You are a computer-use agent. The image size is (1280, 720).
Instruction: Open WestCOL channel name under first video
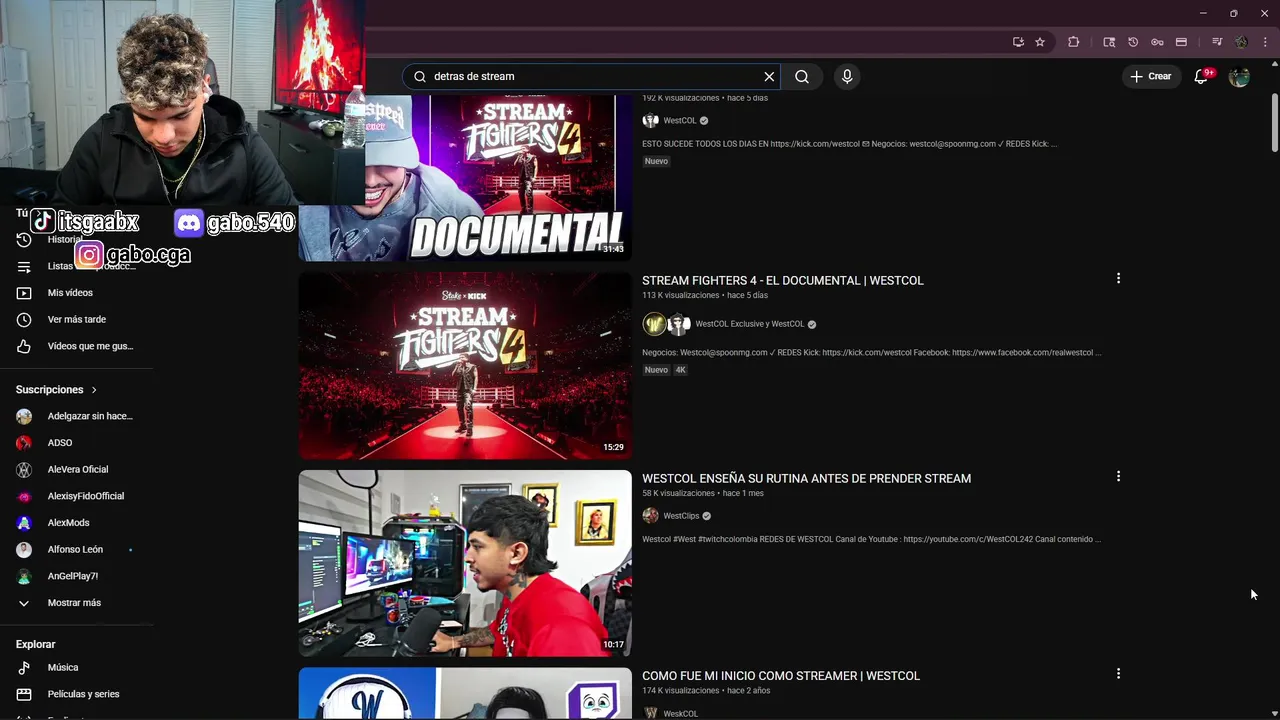coord(679,121)
